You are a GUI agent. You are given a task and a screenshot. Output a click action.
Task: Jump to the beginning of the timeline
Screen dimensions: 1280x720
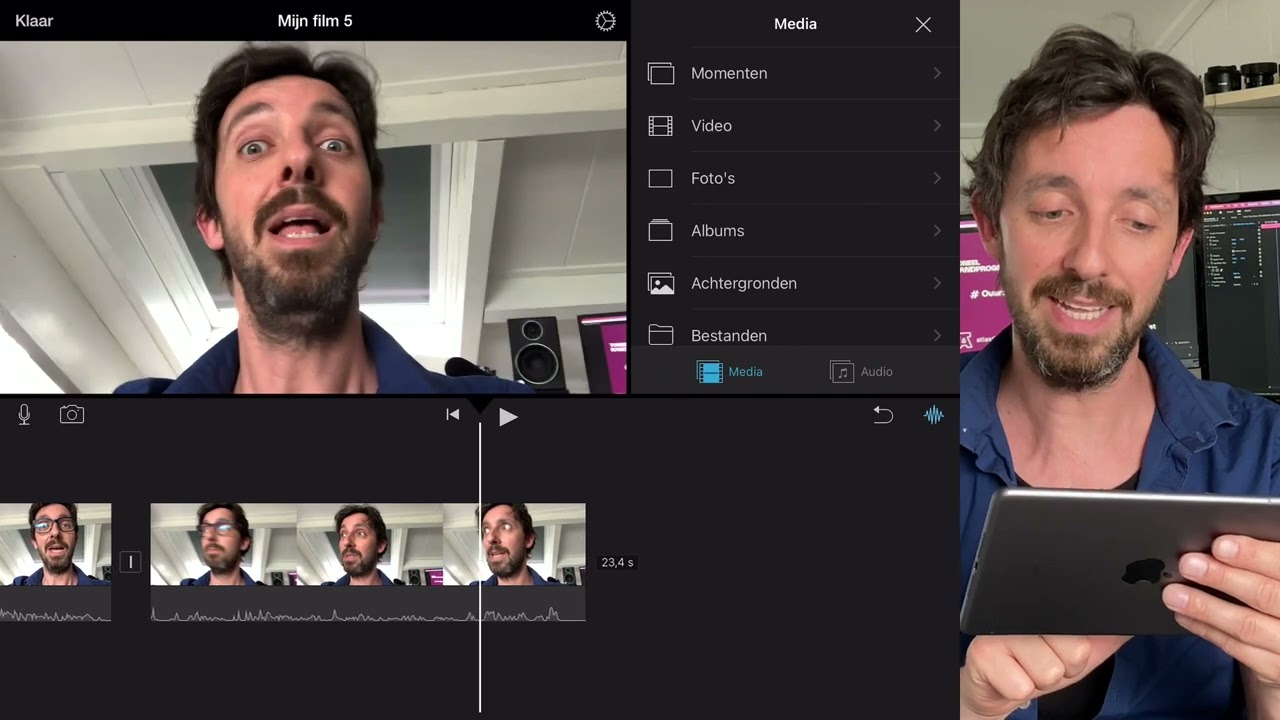click(452, 414)
